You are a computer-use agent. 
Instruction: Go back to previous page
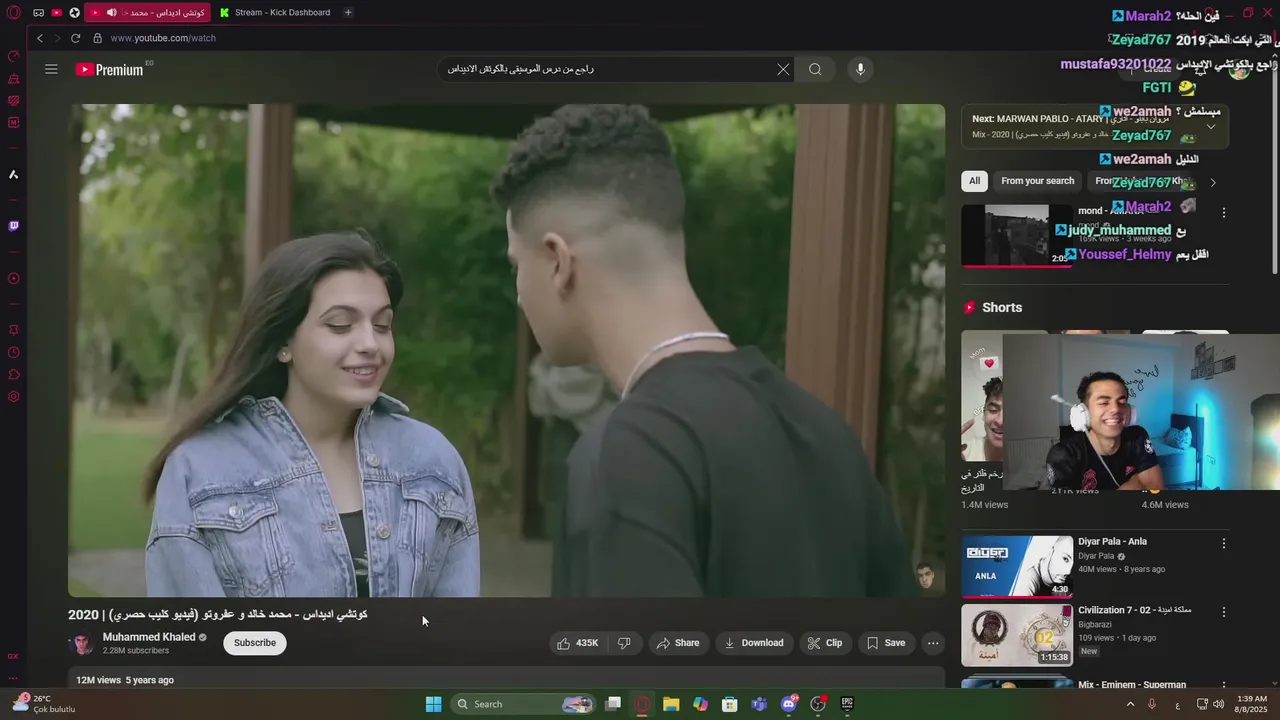40,38
